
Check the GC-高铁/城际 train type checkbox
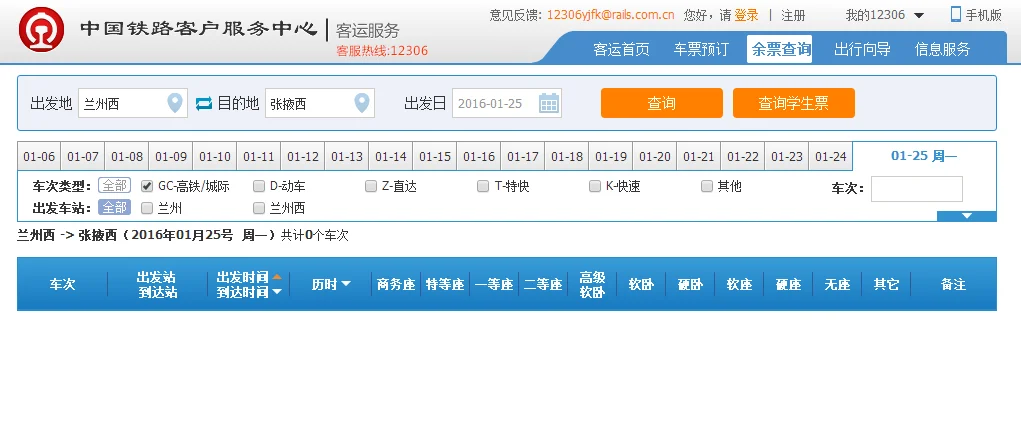pyautogui.click(x=147, y=186)
